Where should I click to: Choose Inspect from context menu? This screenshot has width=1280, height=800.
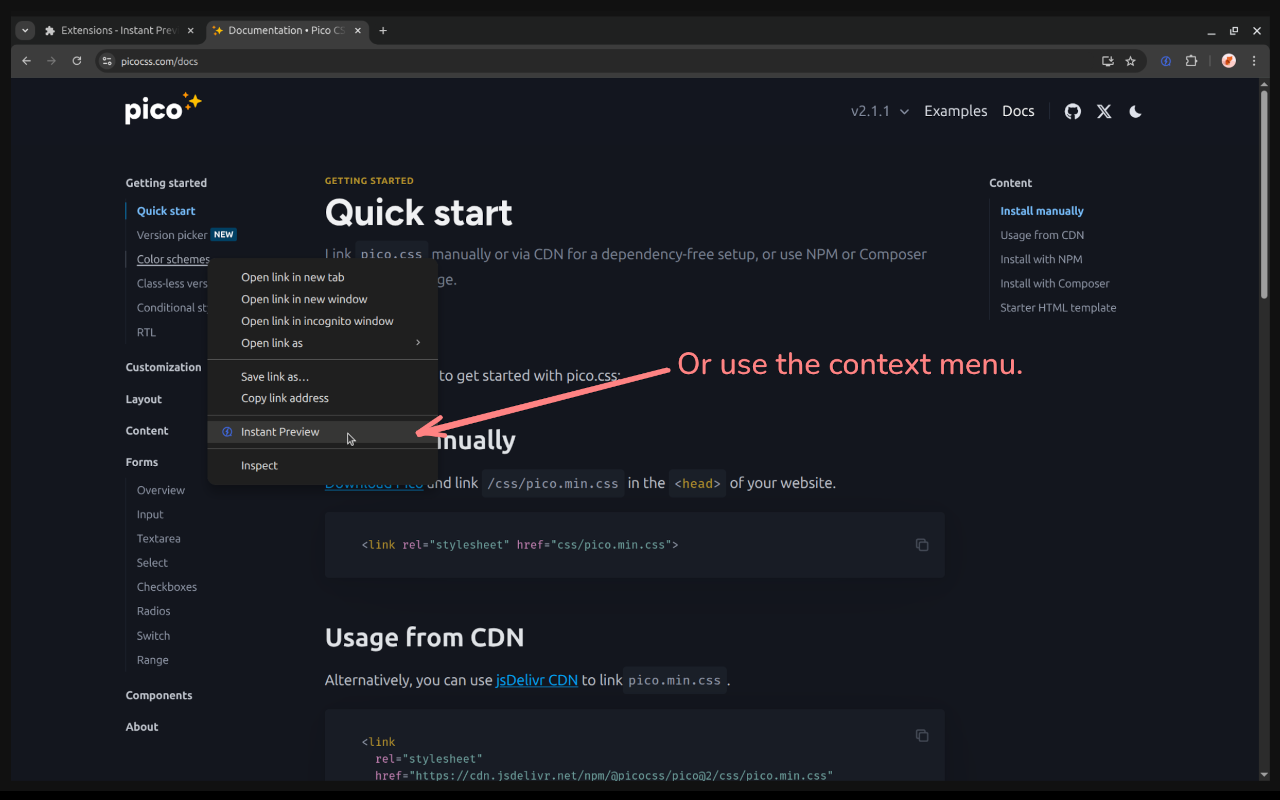[322, 465]
